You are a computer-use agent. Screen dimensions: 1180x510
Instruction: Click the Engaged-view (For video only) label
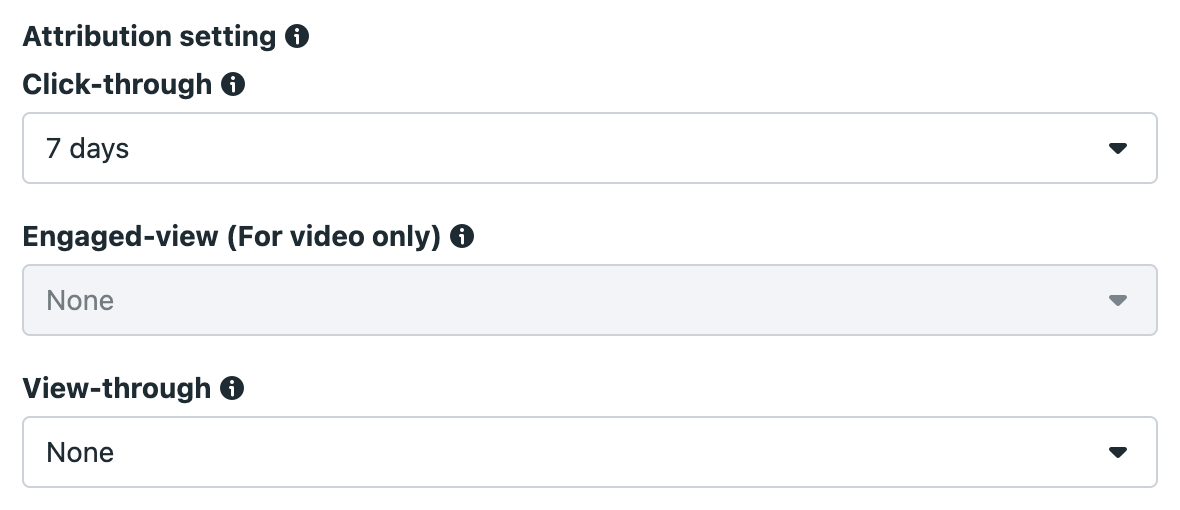coord(232,236)
